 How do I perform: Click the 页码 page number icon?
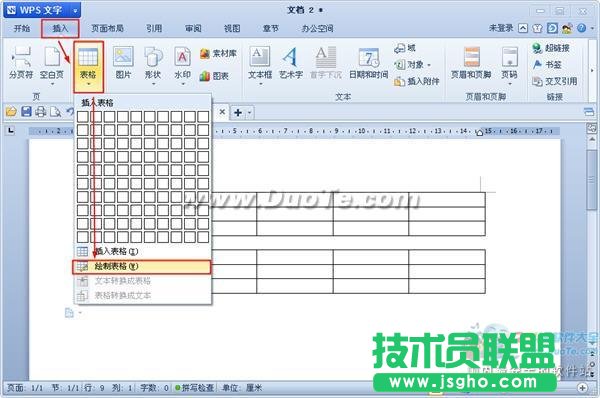[x=509, y=57]
